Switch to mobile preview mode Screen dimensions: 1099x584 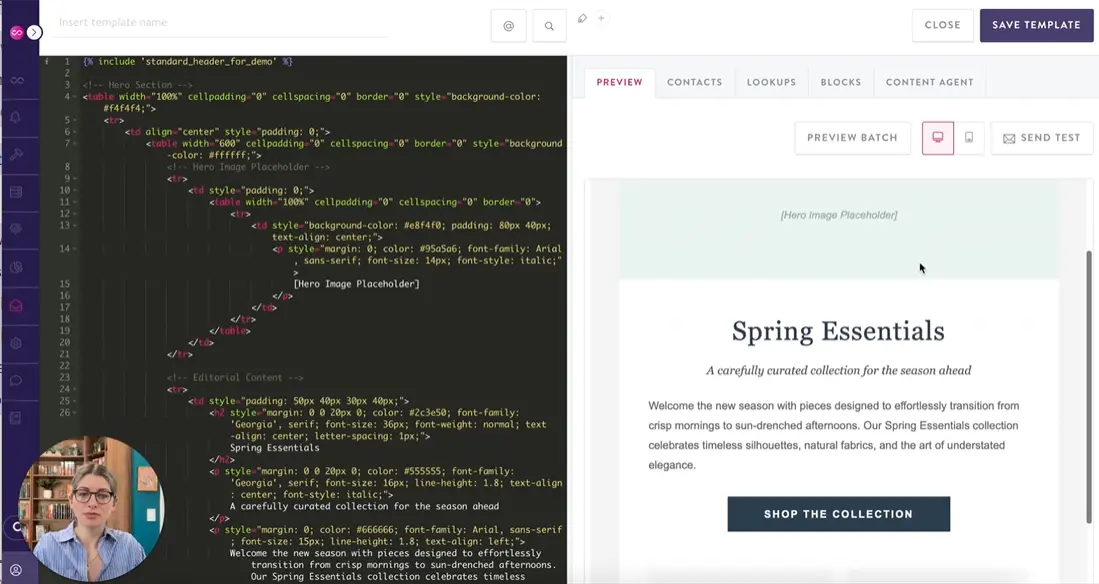tap(969, 138)
